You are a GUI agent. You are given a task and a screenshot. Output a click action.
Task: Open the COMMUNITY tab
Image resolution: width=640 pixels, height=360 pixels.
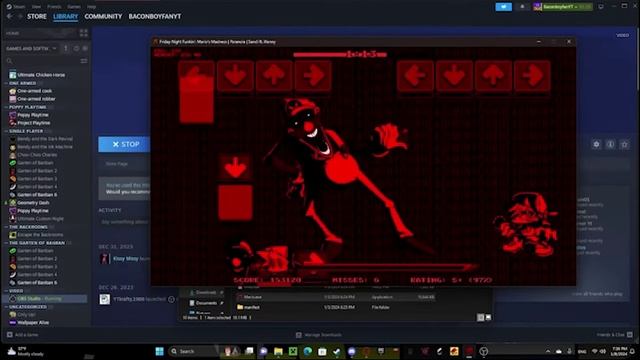(x=103, y=16)
